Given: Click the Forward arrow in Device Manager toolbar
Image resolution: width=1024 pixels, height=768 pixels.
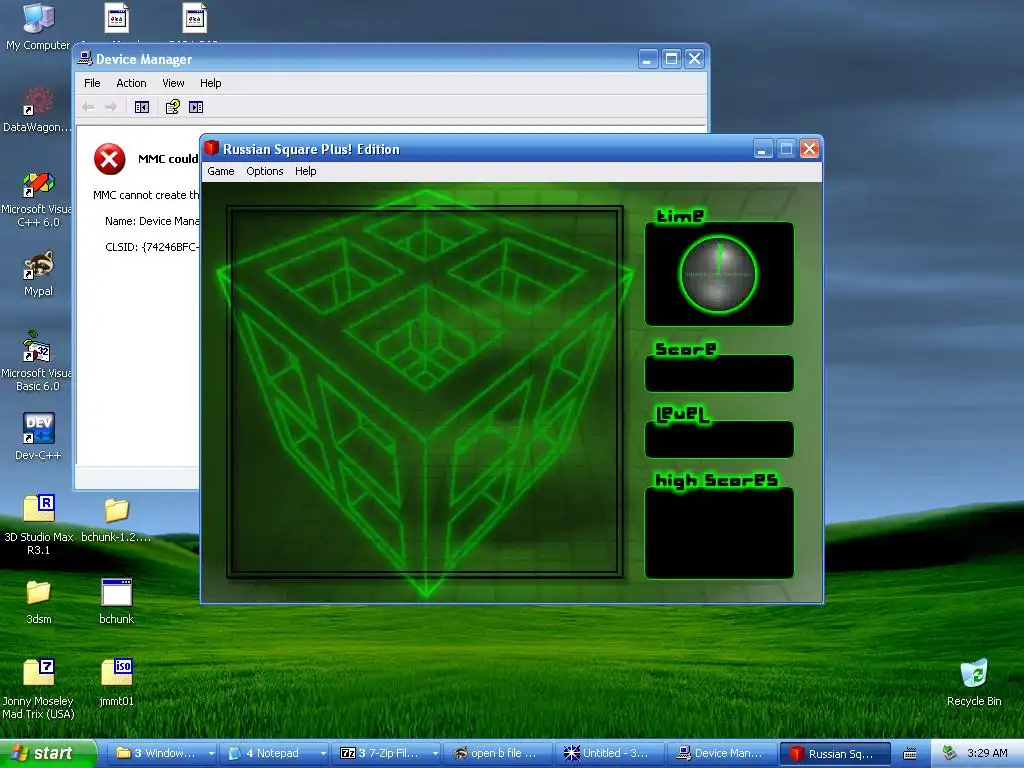Looking at the screenshot, I should pyautogui.click(x=111, y=107).
